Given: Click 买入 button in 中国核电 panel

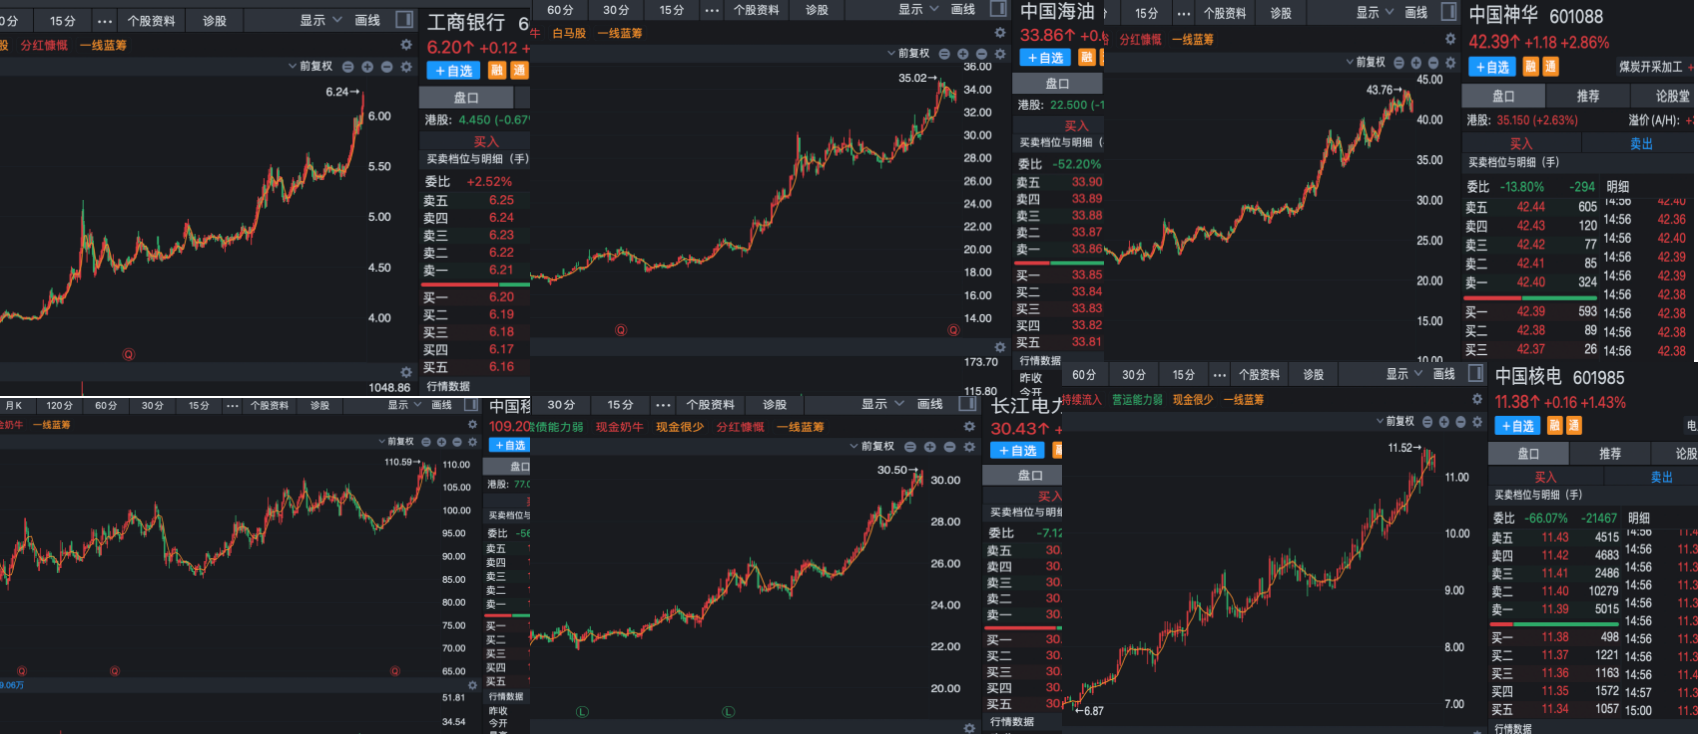Looking at the screenshot, I should point(1546,477).
